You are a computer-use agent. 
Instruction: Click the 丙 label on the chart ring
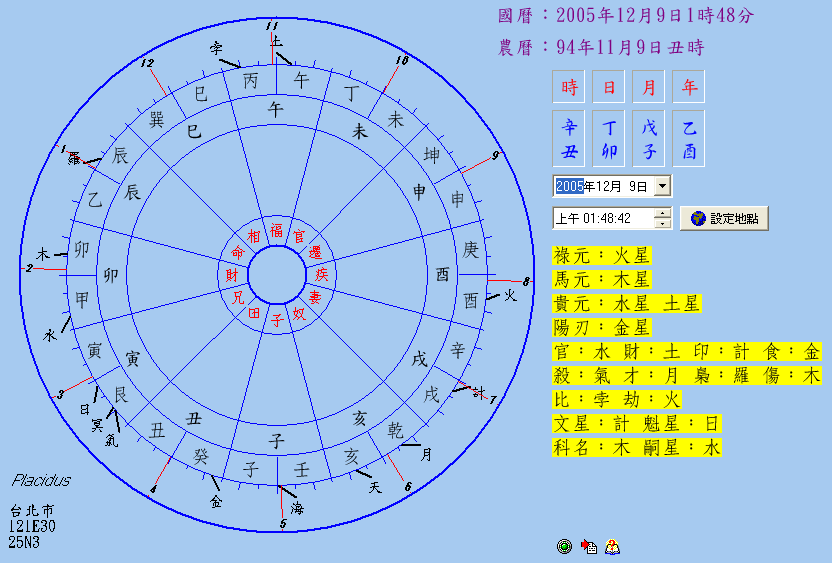[x=250, y=81]
